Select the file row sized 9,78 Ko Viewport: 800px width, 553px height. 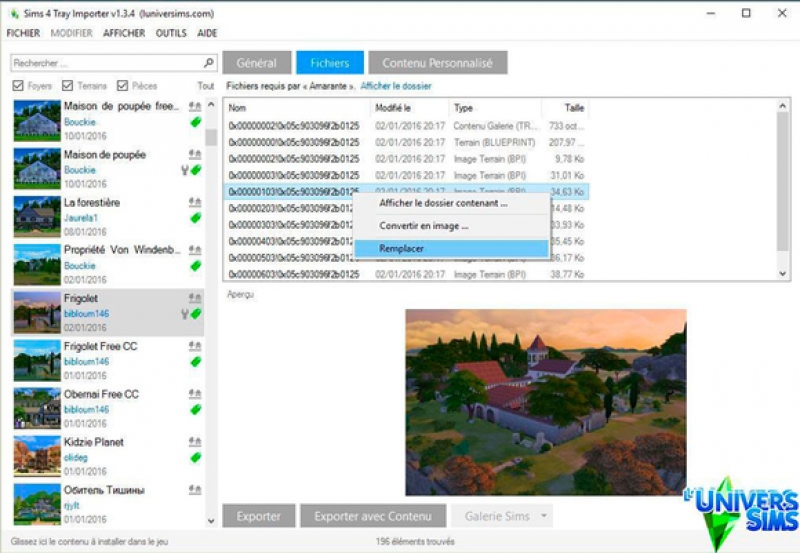tap(407, 159)
